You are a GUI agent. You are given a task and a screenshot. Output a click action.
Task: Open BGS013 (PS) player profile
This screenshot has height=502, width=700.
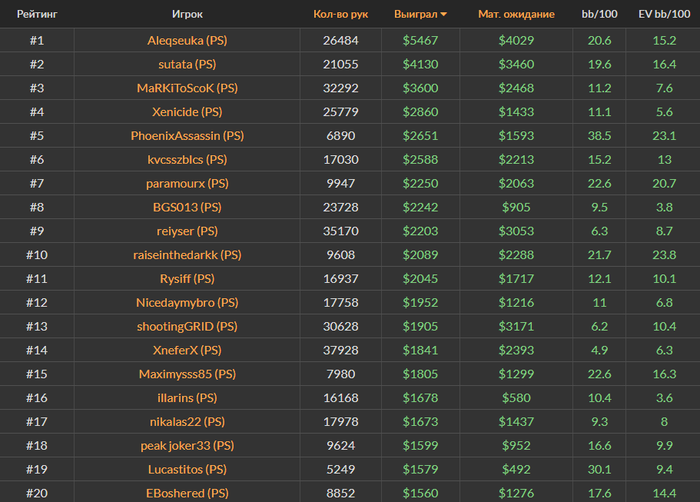click(x=187, y=207)
